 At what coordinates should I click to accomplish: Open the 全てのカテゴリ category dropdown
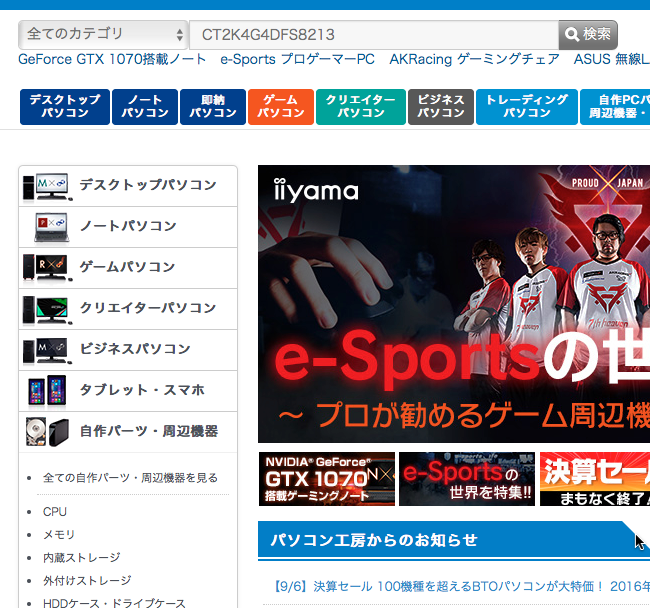coord(103,34)
